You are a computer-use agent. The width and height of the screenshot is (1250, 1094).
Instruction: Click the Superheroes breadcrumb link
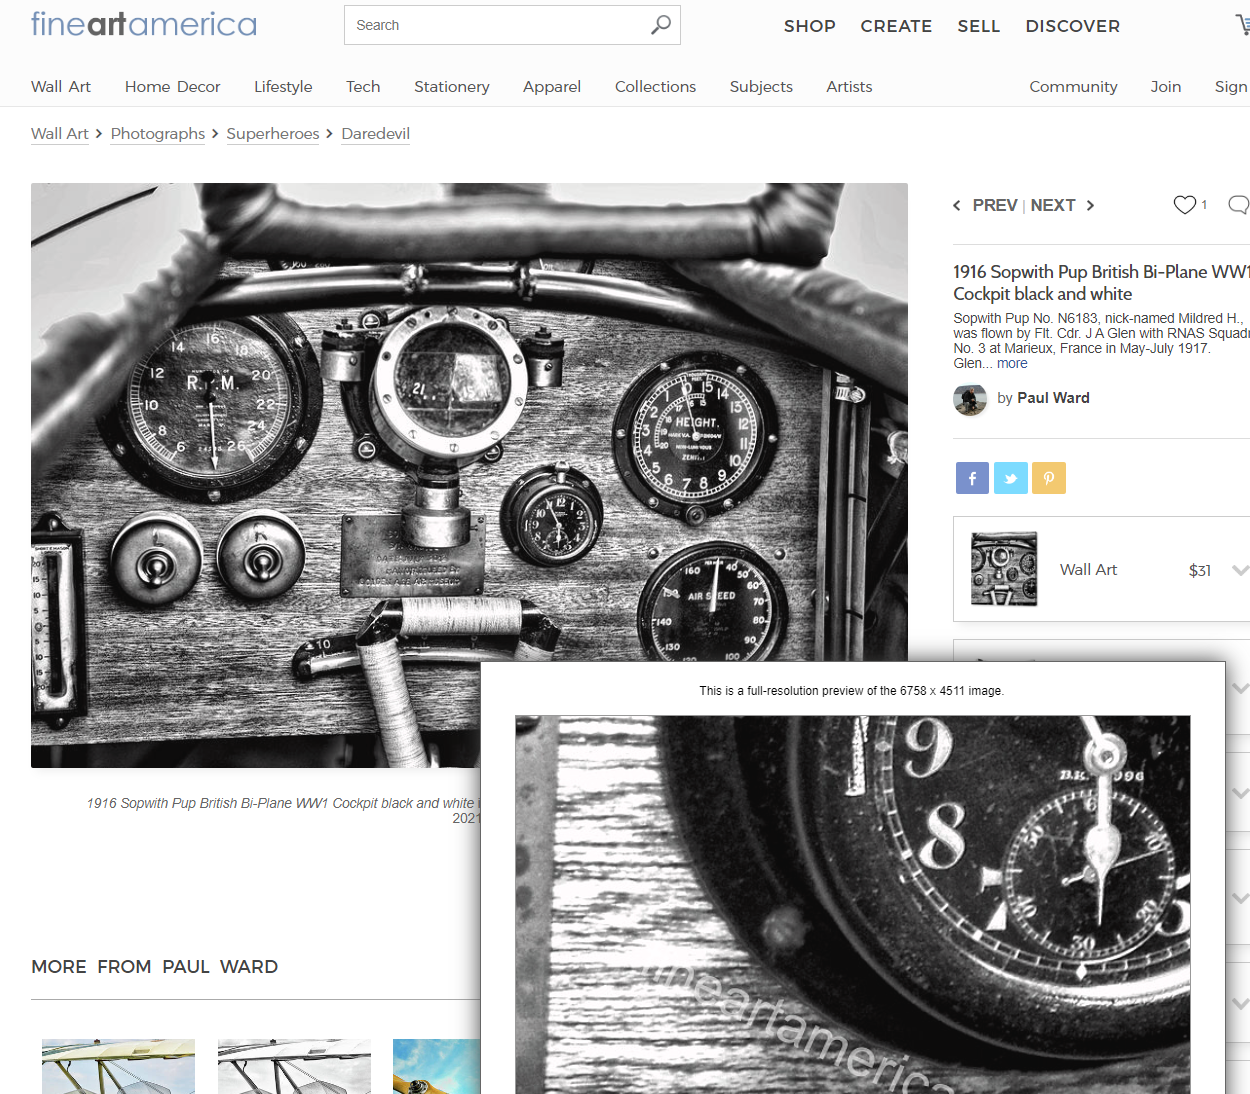tap(273, 134)
